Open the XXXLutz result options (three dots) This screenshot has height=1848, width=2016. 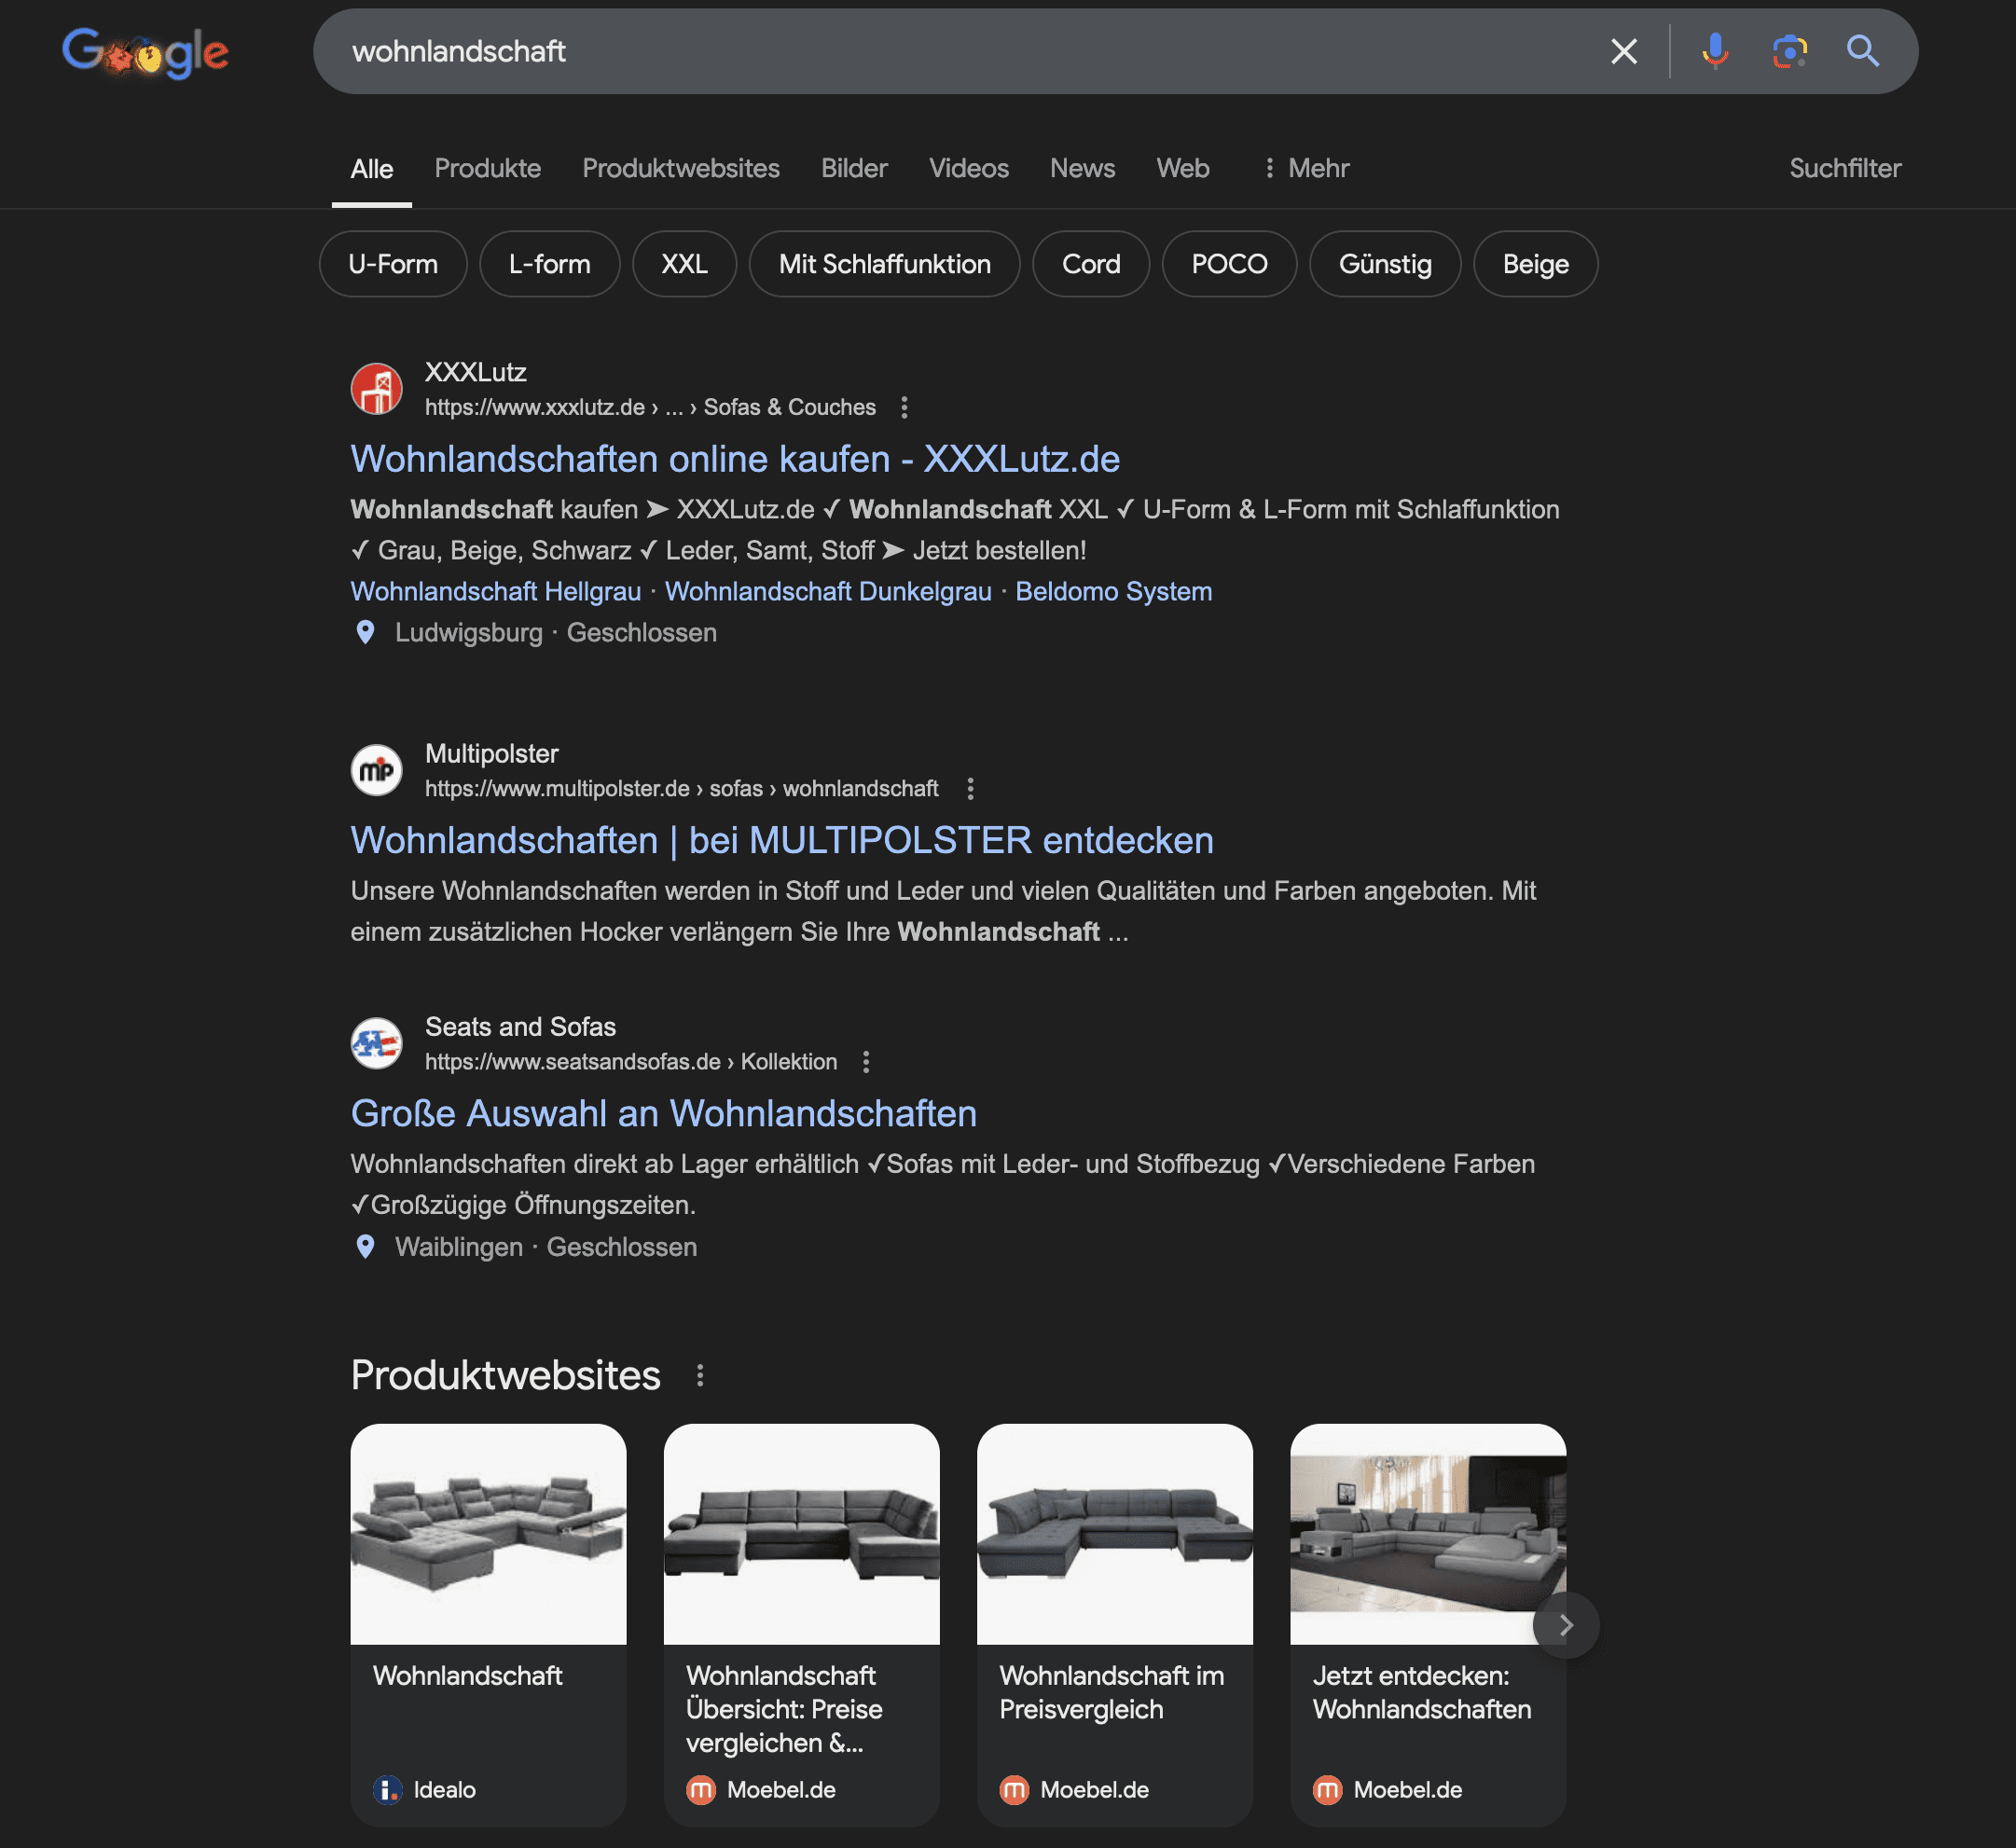pos(904,407)
